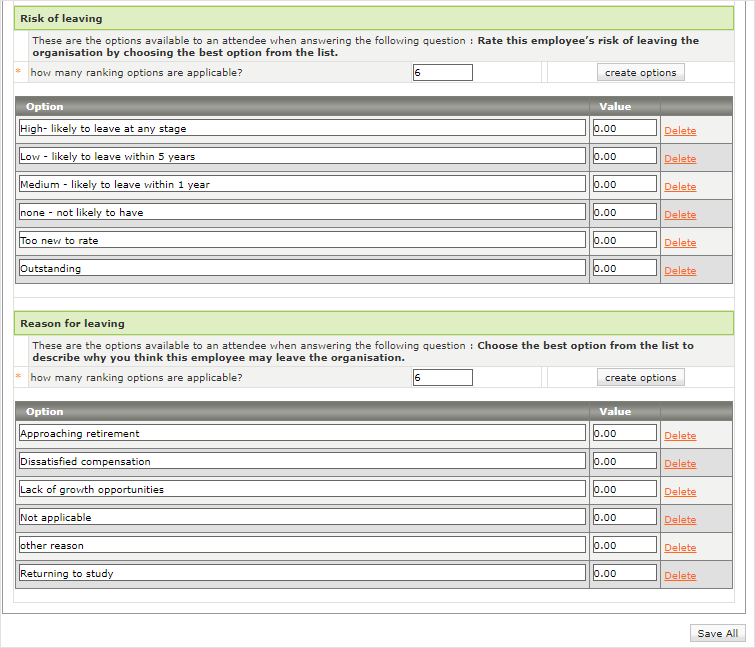Edit the 'Lack of growth opportunities' text field

(302, 490)
